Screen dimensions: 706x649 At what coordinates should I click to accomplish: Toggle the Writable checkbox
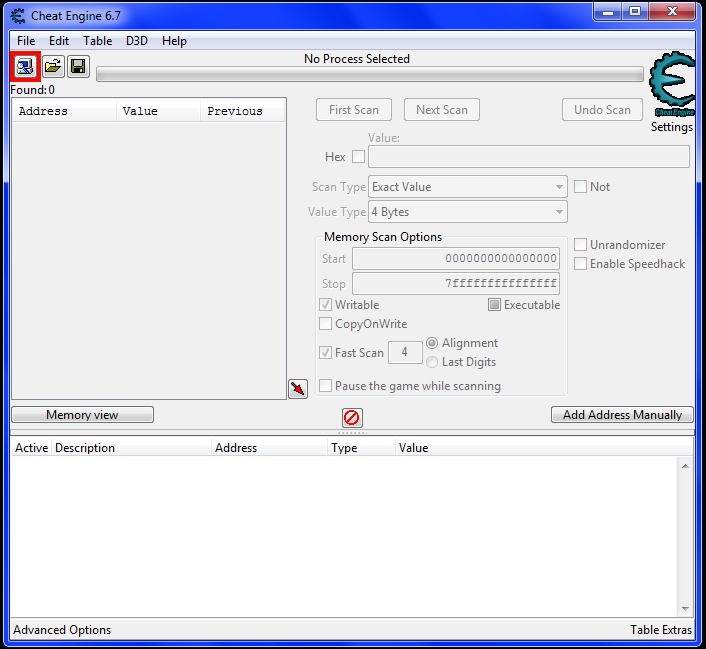click(326, 305)
